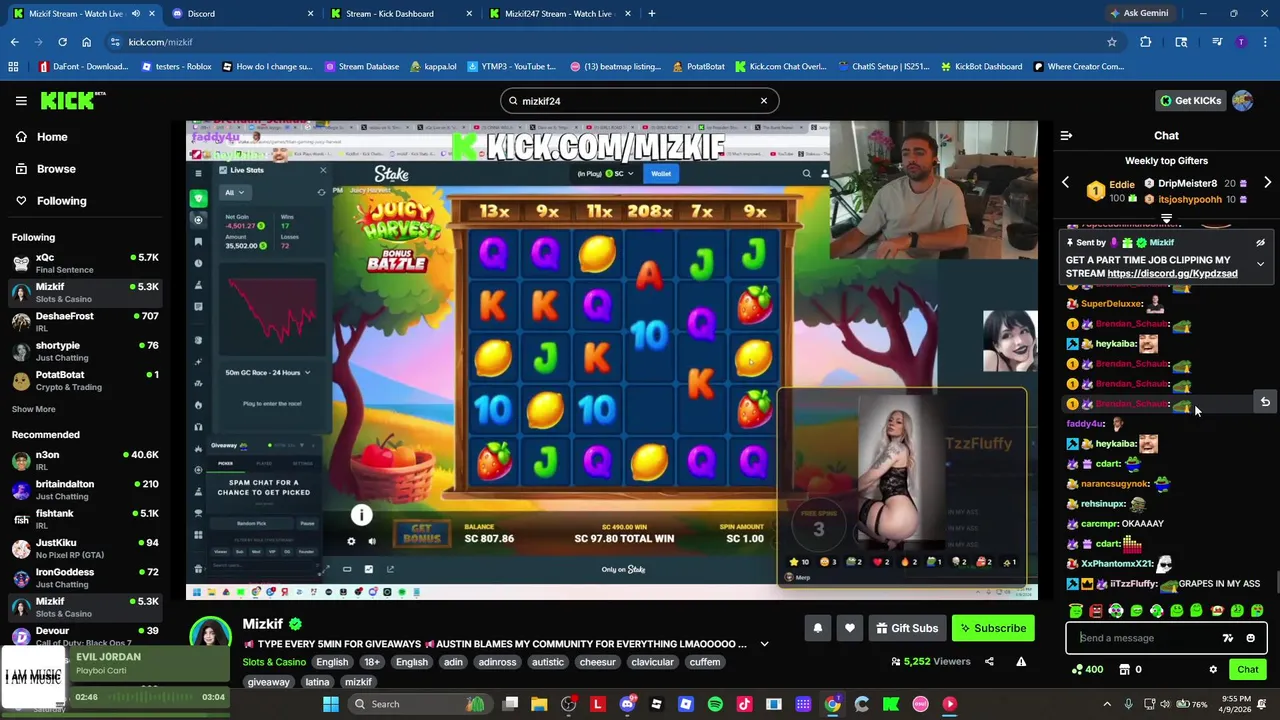Open the discord.gg/Kypdzsad link
Viewport: 1280px width, 720px height.
click(1172, 274)
